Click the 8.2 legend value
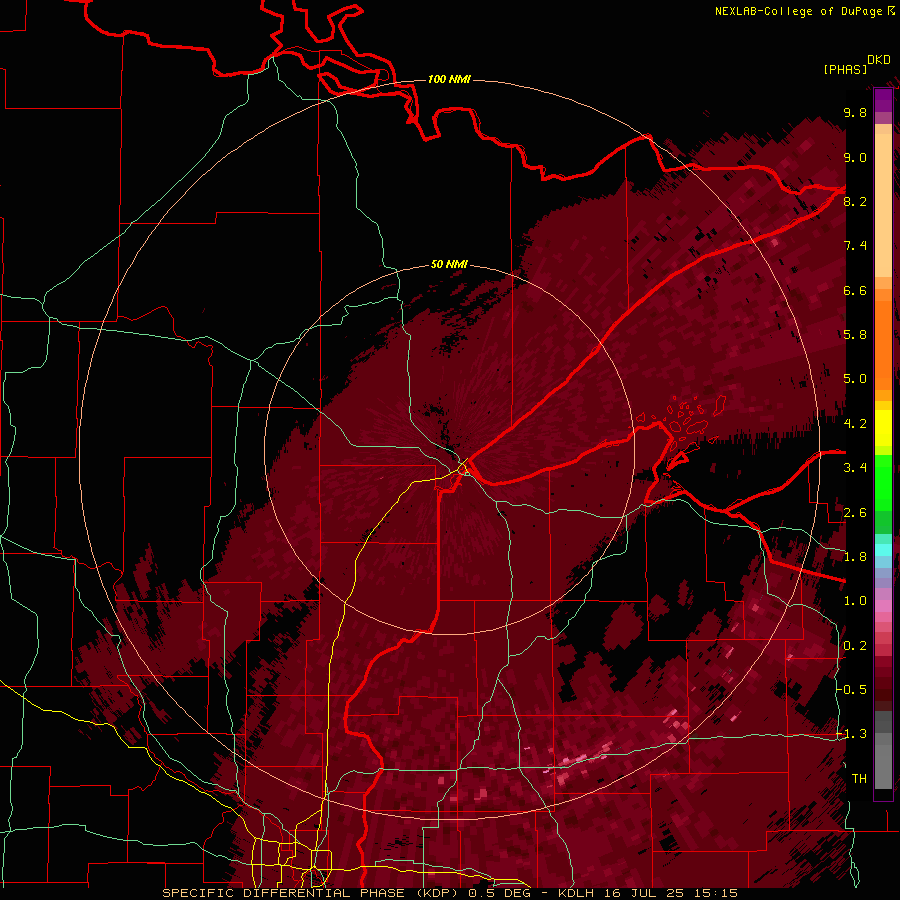 [x=855, y=201]
